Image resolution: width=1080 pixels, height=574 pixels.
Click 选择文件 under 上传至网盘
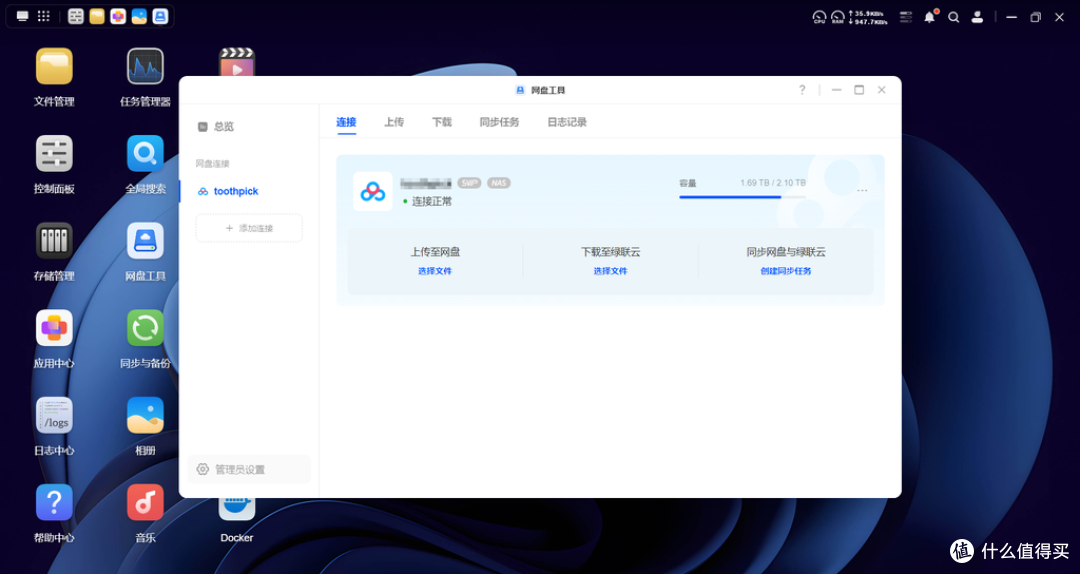coord(435,271)
